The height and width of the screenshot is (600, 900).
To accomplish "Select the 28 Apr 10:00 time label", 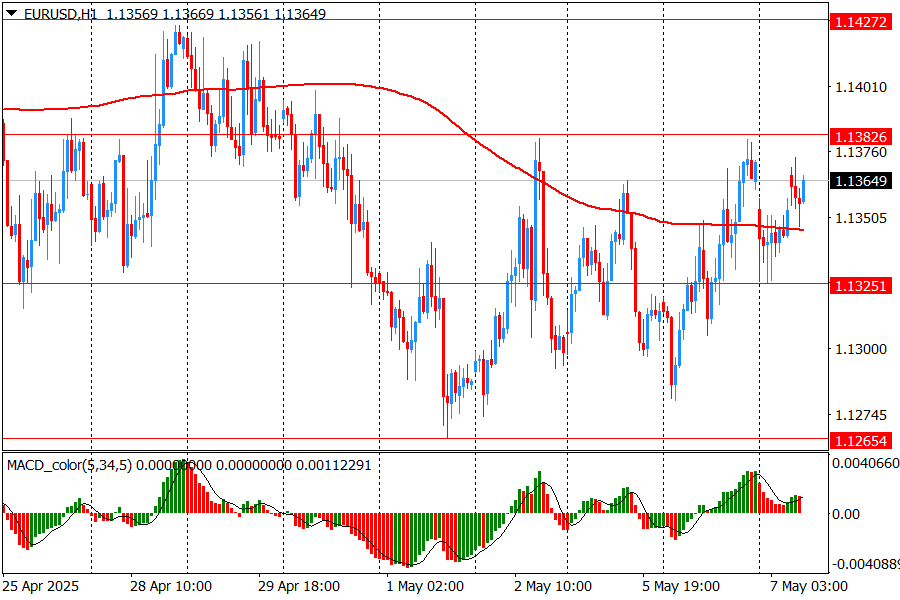I will [x=171, y=586].
